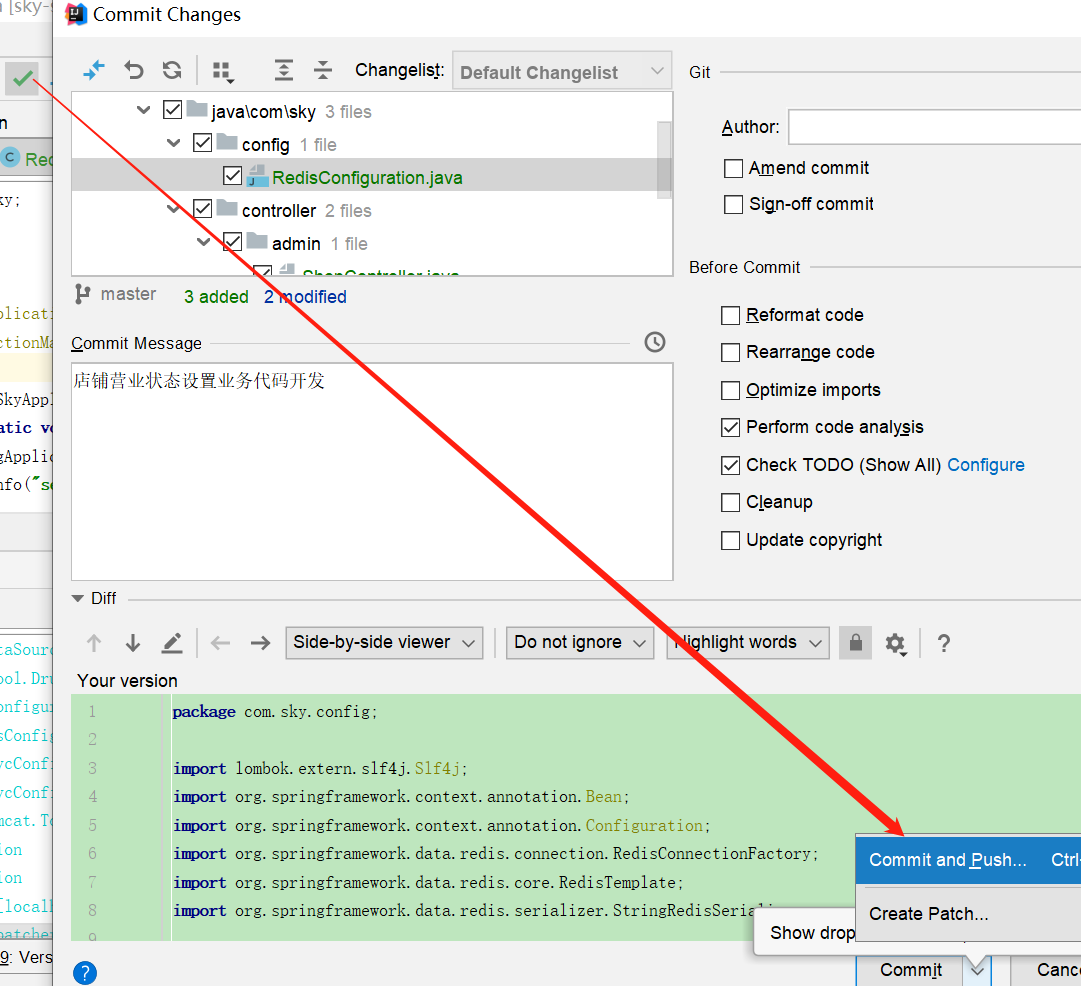Image resolution: width=1081 pixels, height=986 pixels.
Task: Click into the Commit Message text area
Action: click(372, 472)
